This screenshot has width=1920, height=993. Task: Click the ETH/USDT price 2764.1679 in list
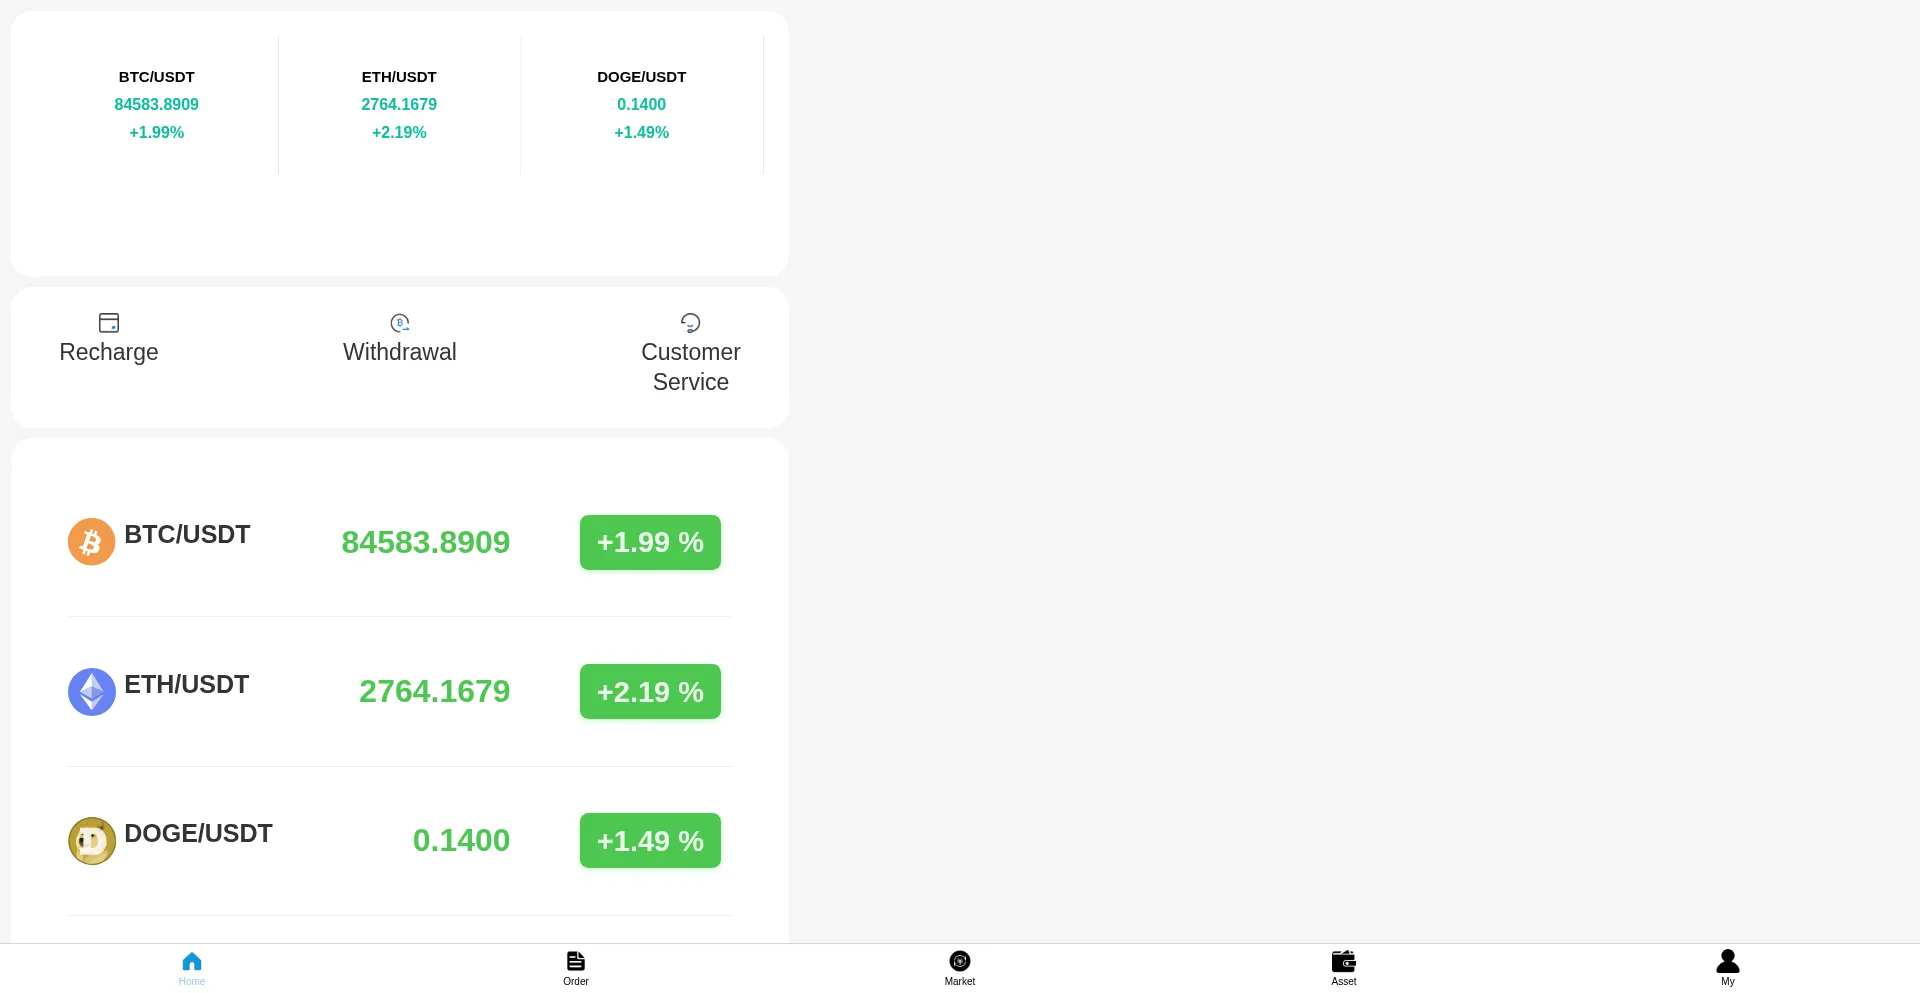(x=434, y=691)
